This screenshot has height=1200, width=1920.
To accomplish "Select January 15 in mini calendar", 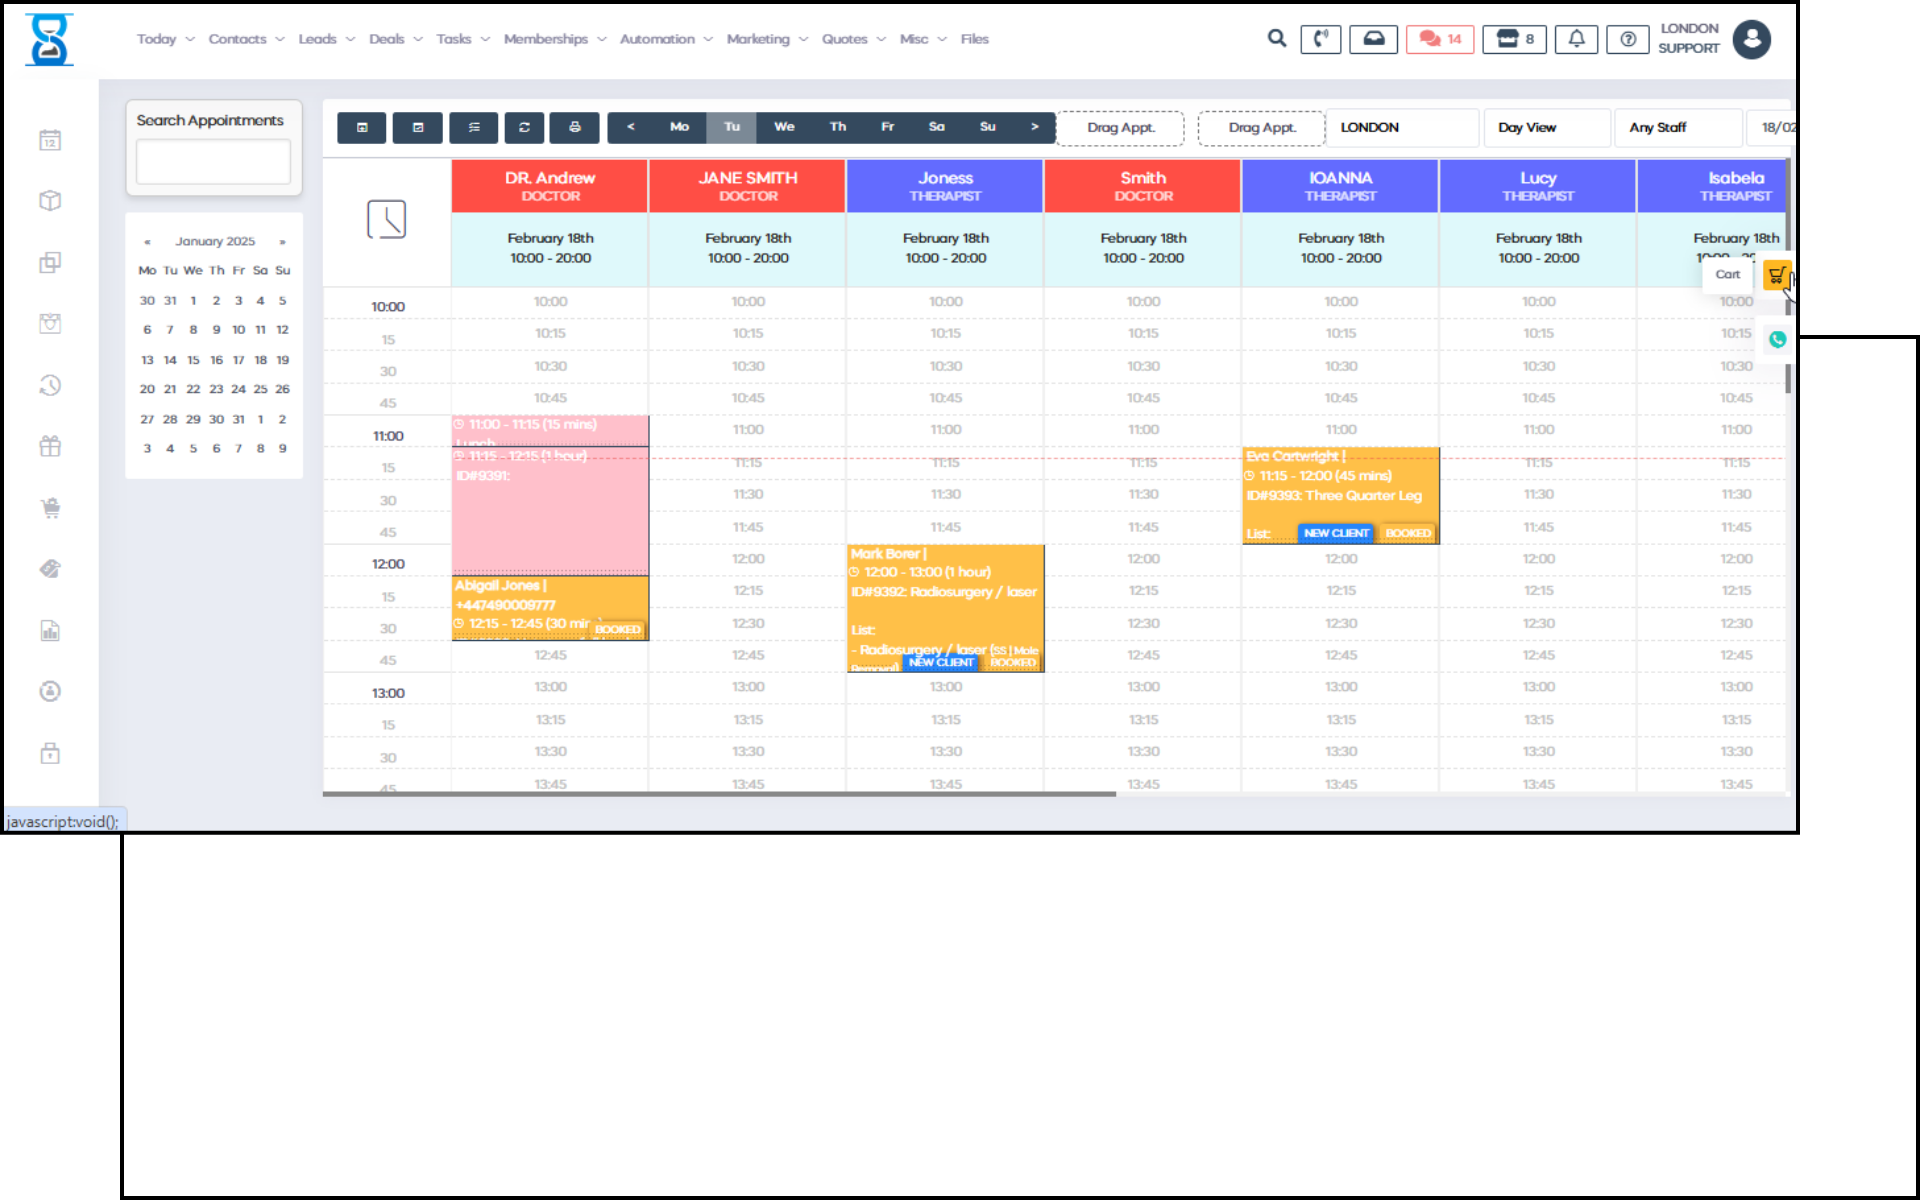I will [x=193, y=360].
